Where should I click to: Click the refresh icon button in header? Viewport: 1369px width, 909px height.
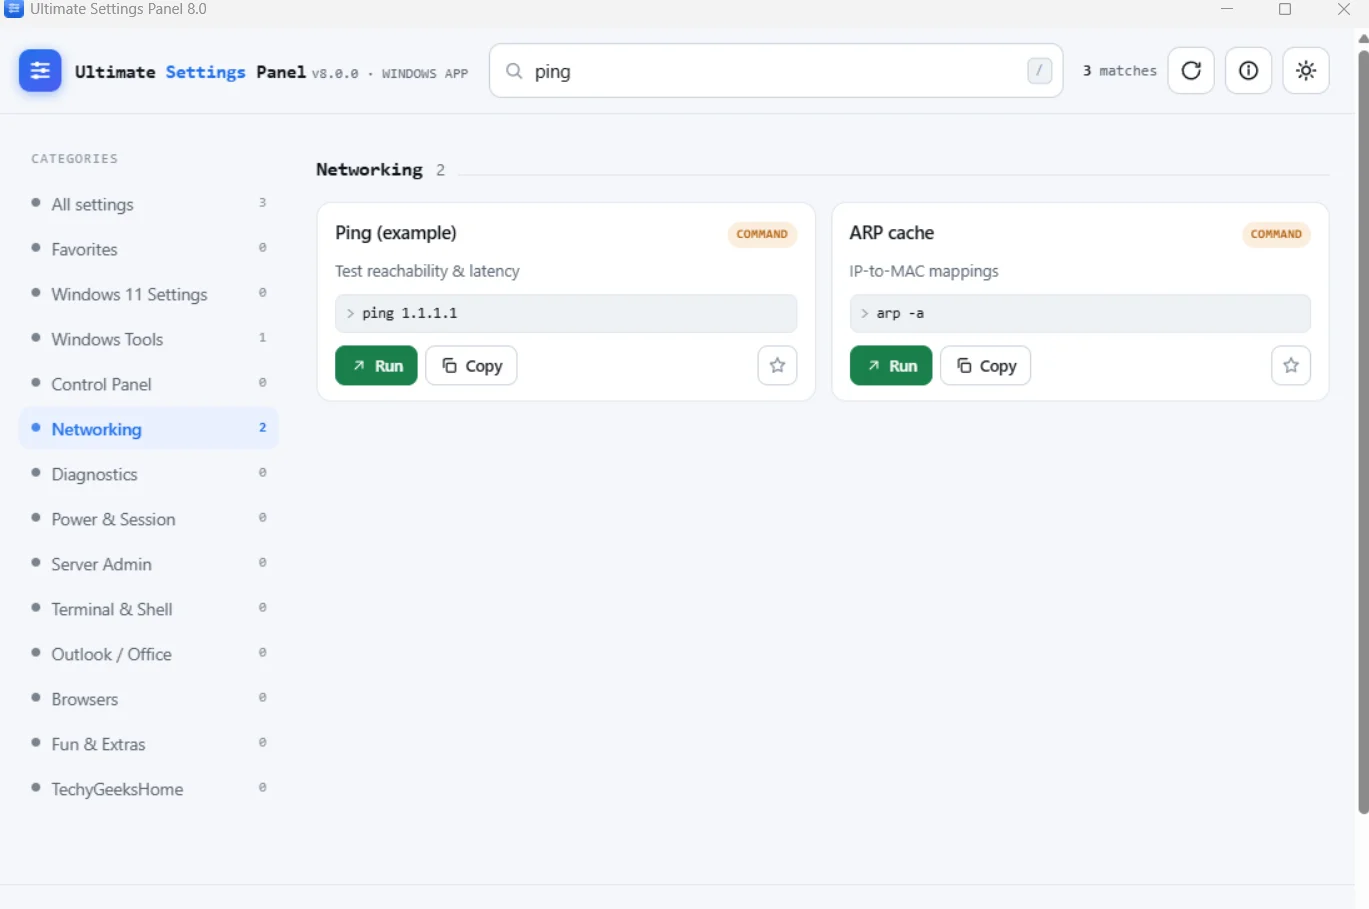coord(1191,71)
